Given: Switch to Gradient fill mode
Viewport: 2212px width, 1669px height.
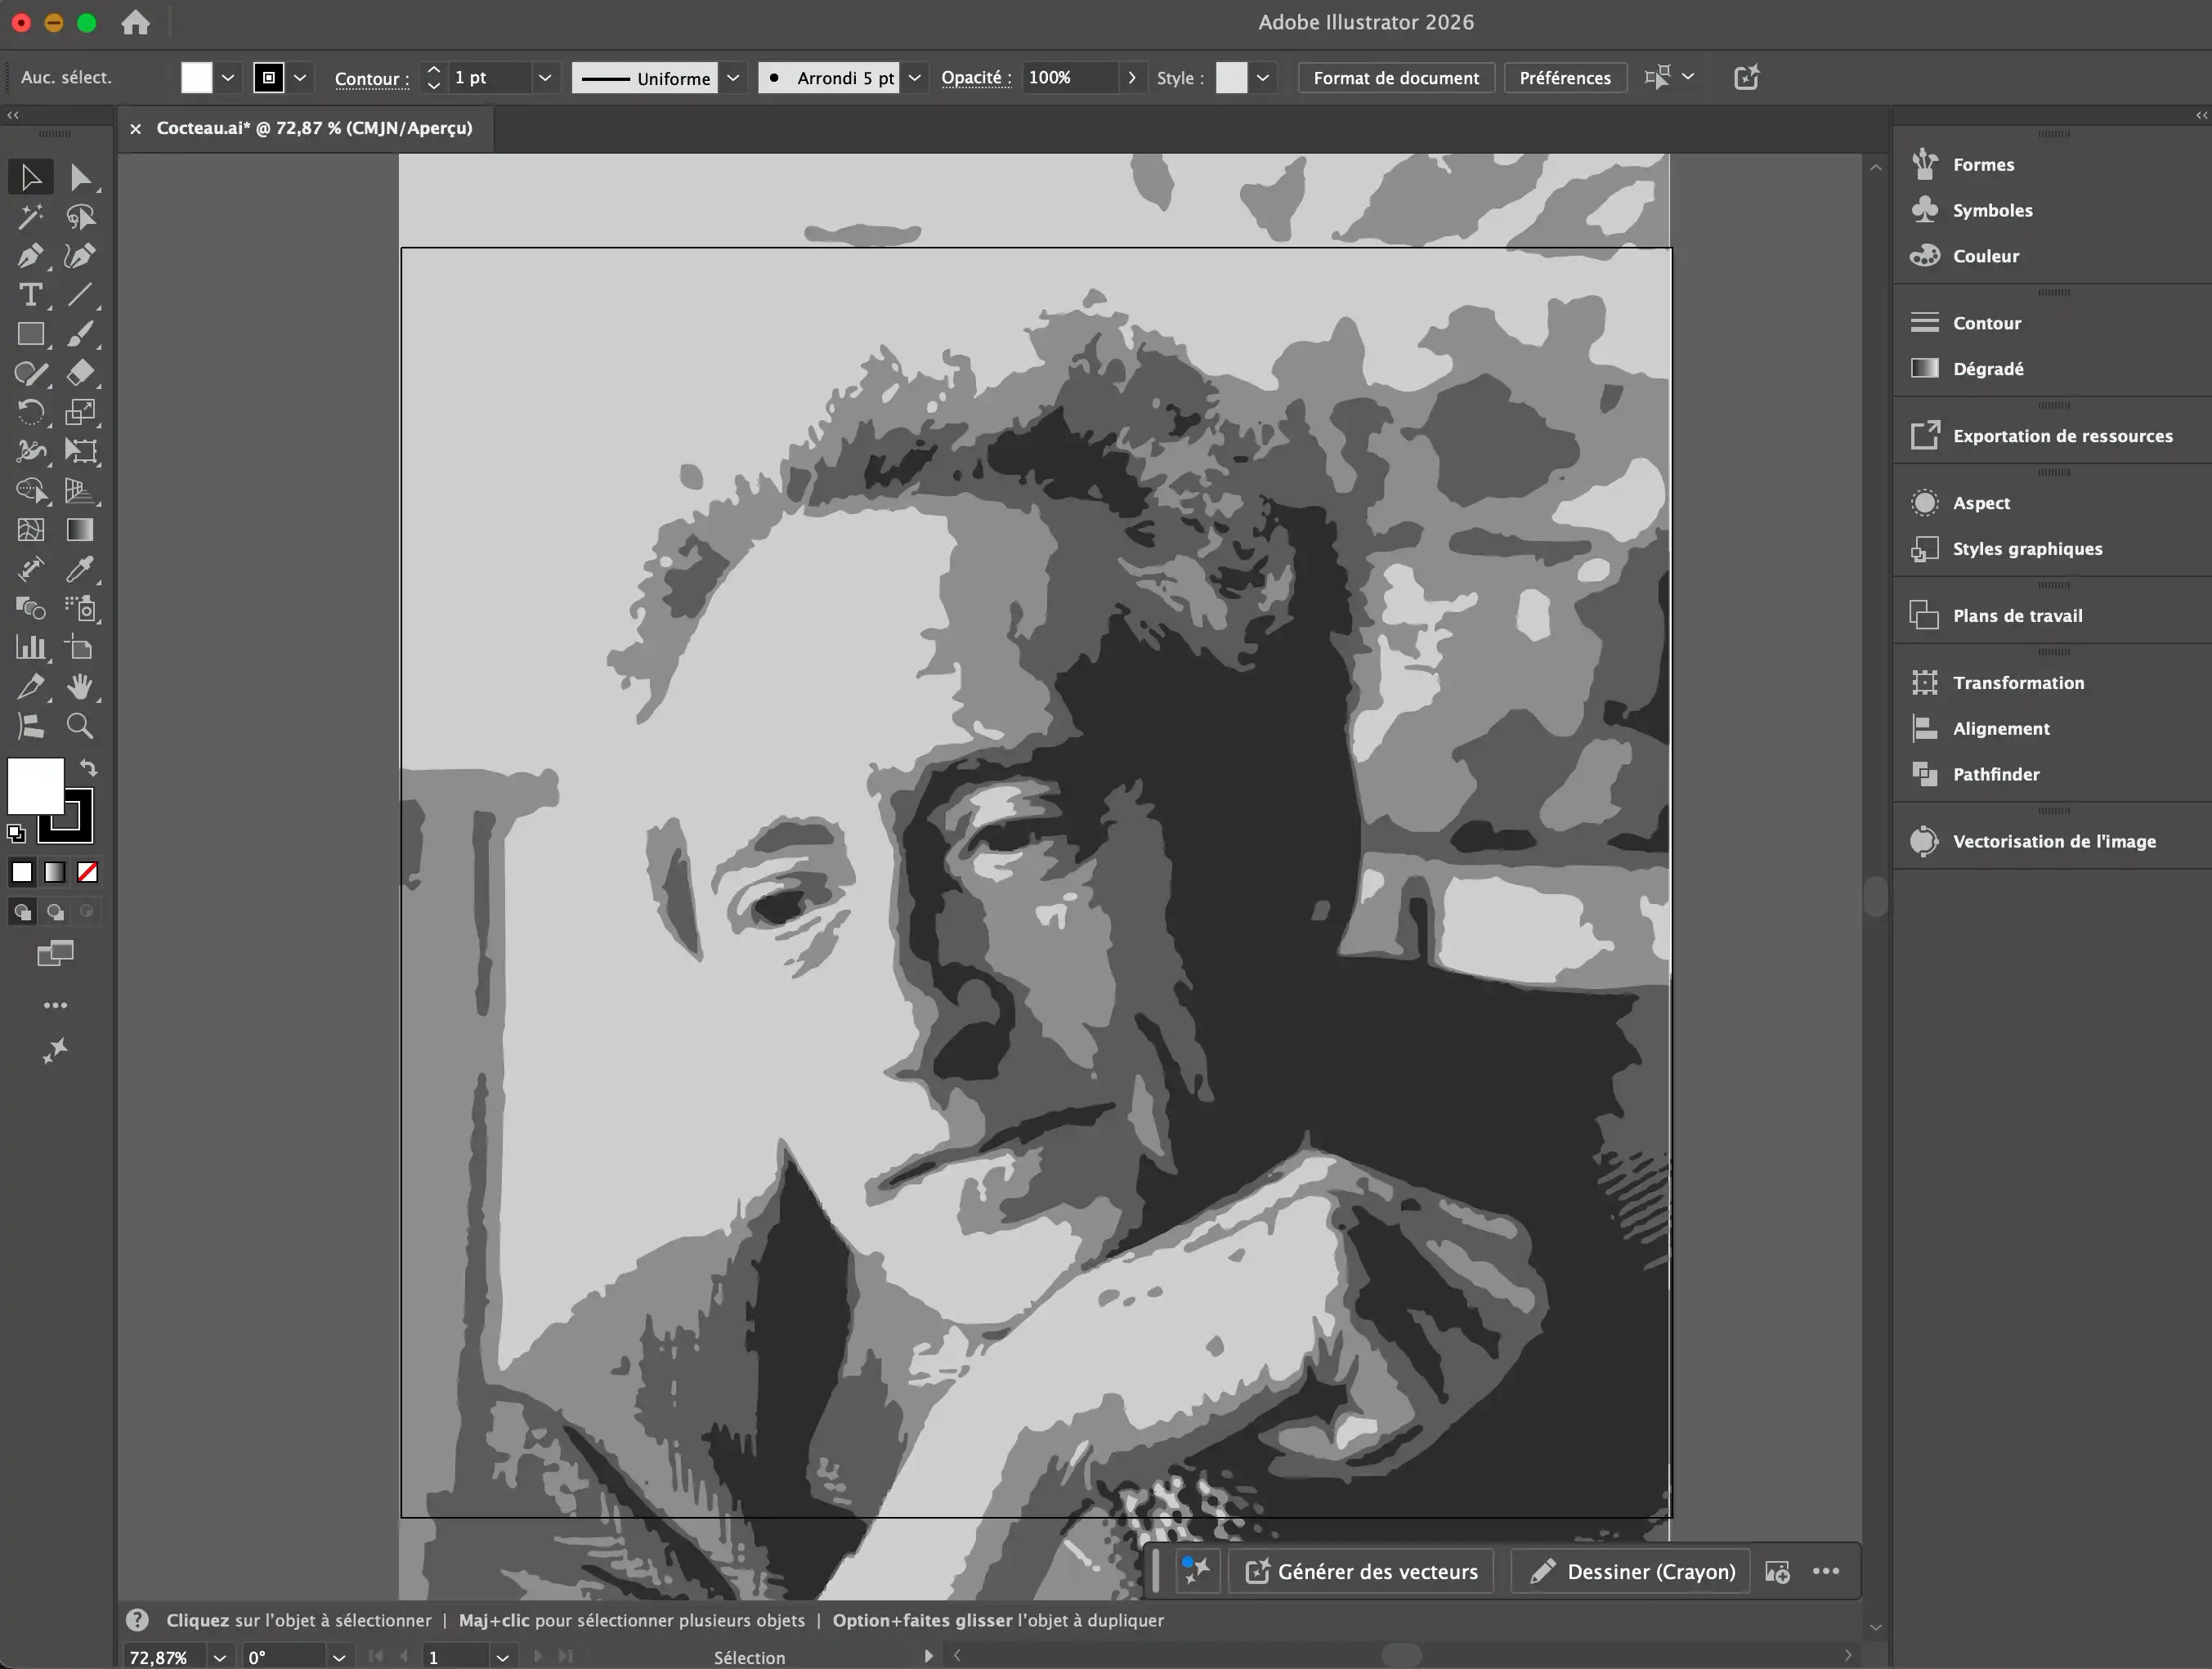Looking at the screenshot, I should (x=55, y=872).
